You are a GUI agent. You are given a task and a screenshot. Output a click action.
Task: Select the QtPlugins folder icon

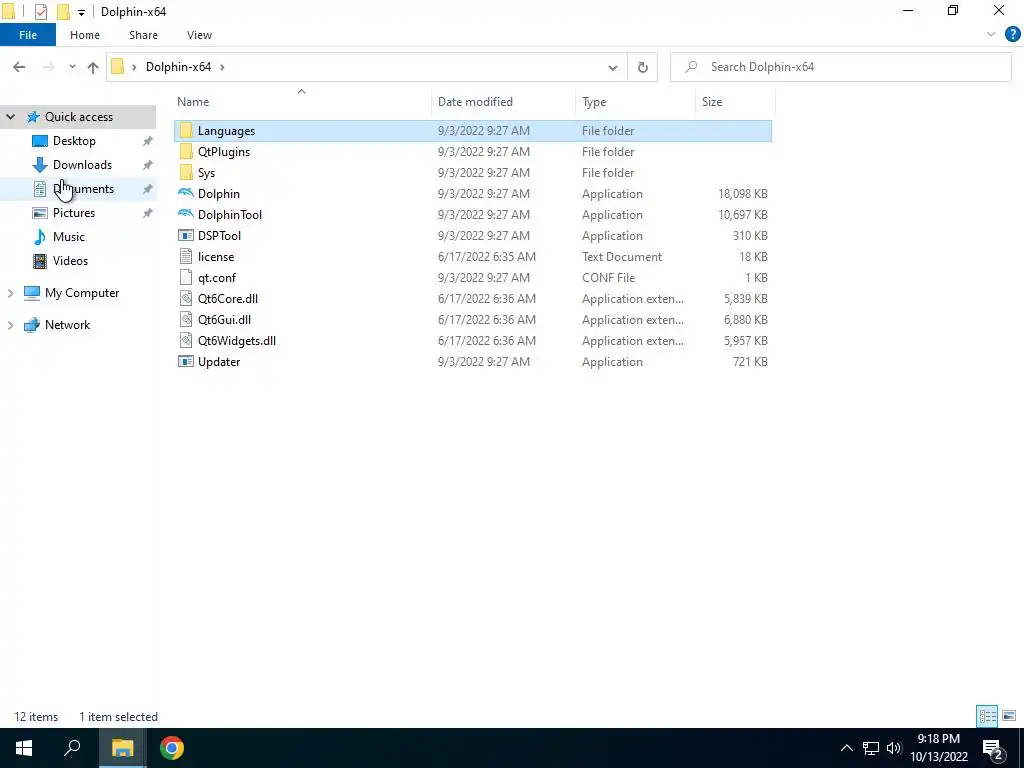pos(186,152)
